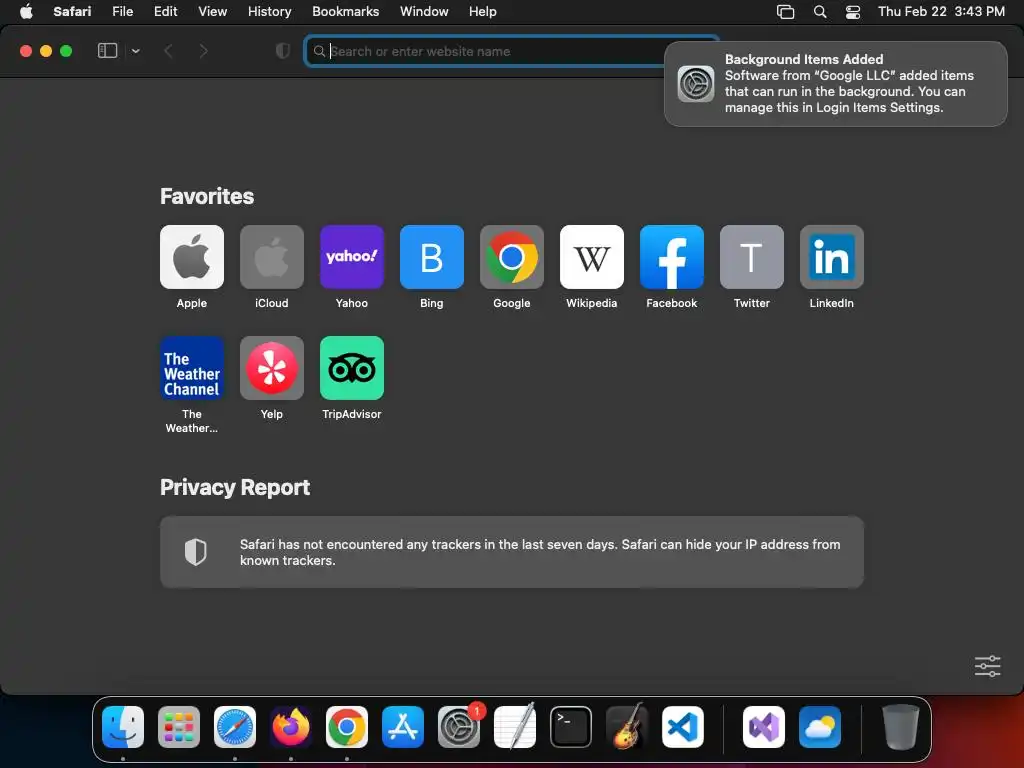Open the App Store from the Dock
The image size is (1024, 768).
tap(403, 726)
